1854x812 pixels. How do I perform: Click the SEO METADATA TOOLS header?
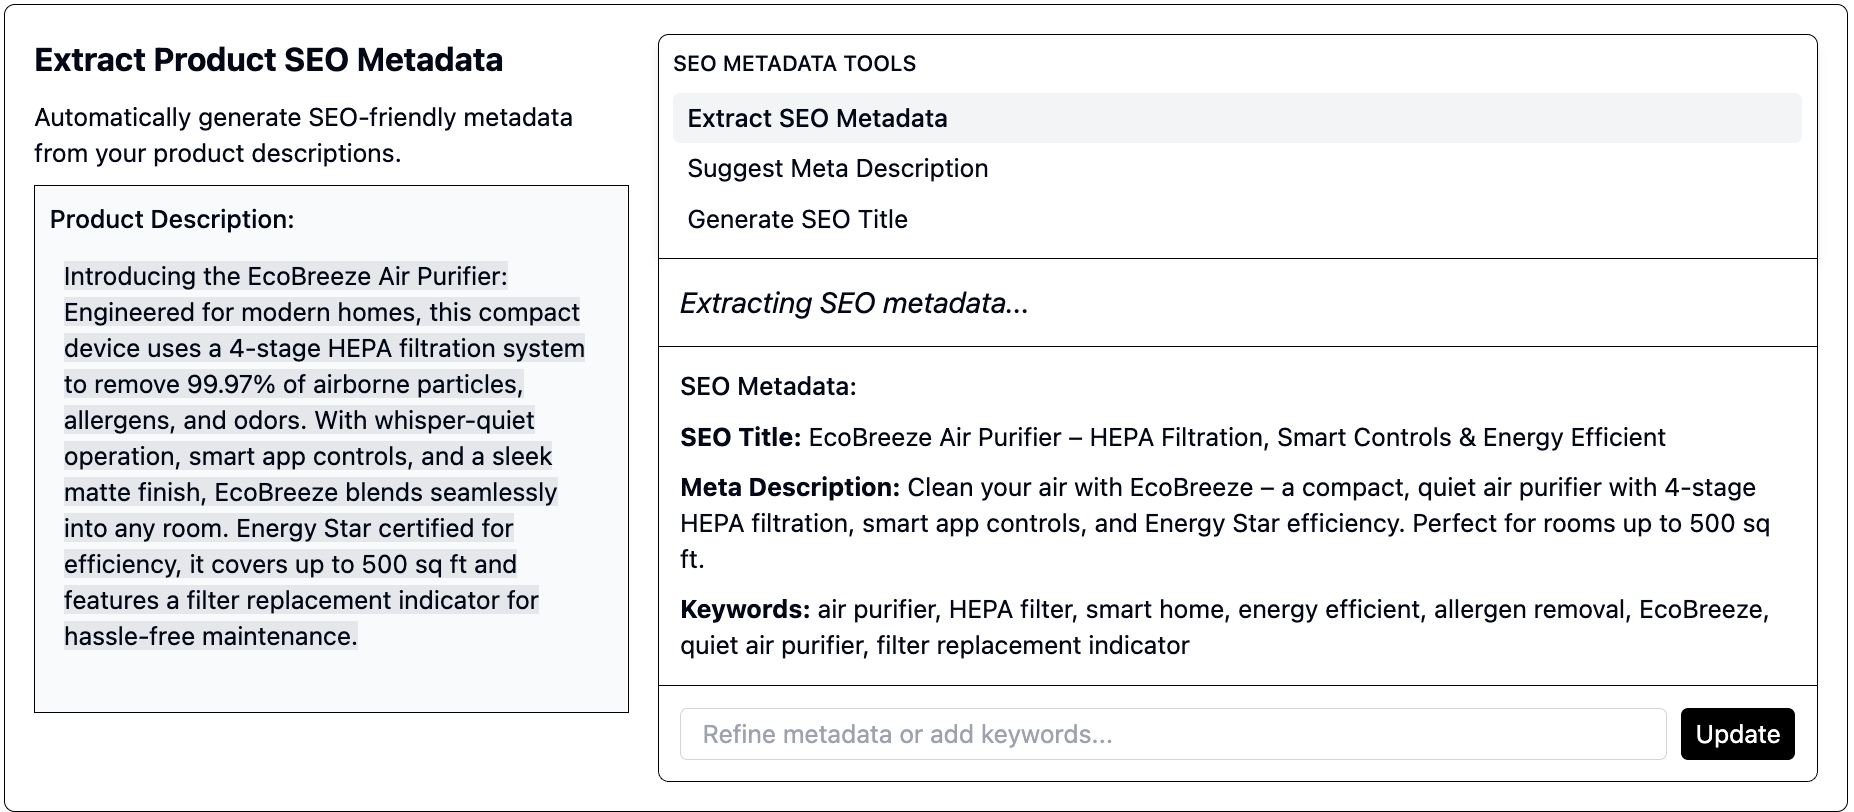(794, 63)
